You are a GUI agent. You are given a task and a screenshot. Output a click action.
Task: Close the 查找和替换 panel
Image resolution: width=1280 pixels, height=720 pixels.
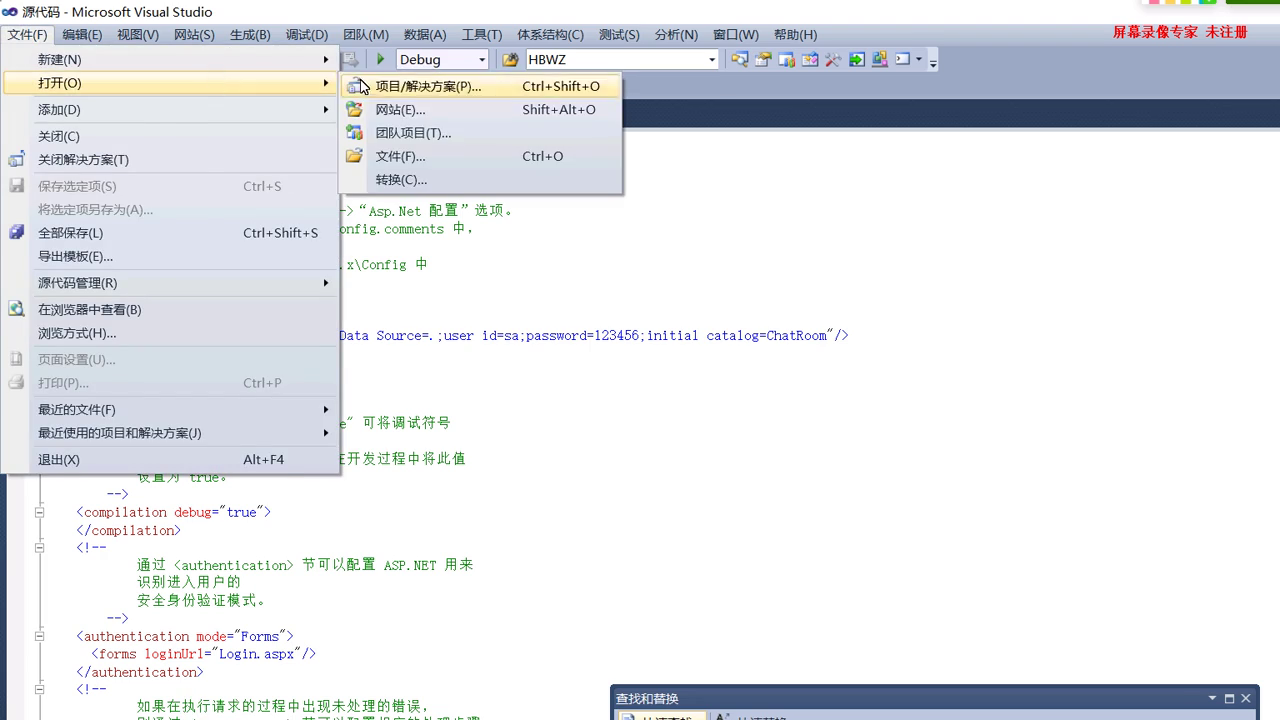[x=1246, y=699]
